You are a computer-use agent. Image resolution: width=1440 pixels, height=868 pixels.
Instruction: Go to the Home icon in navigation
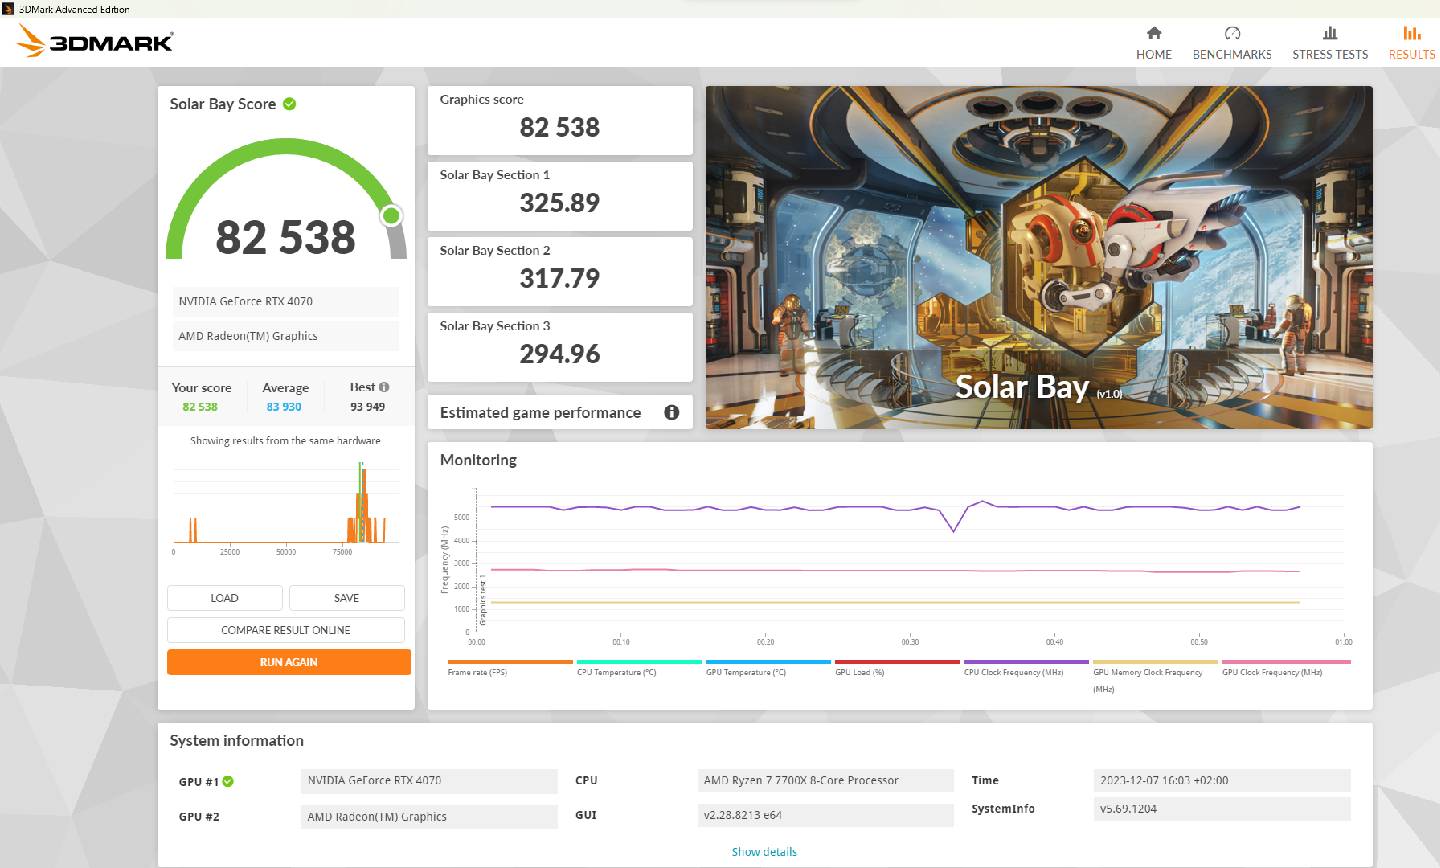pos(1153,33)
